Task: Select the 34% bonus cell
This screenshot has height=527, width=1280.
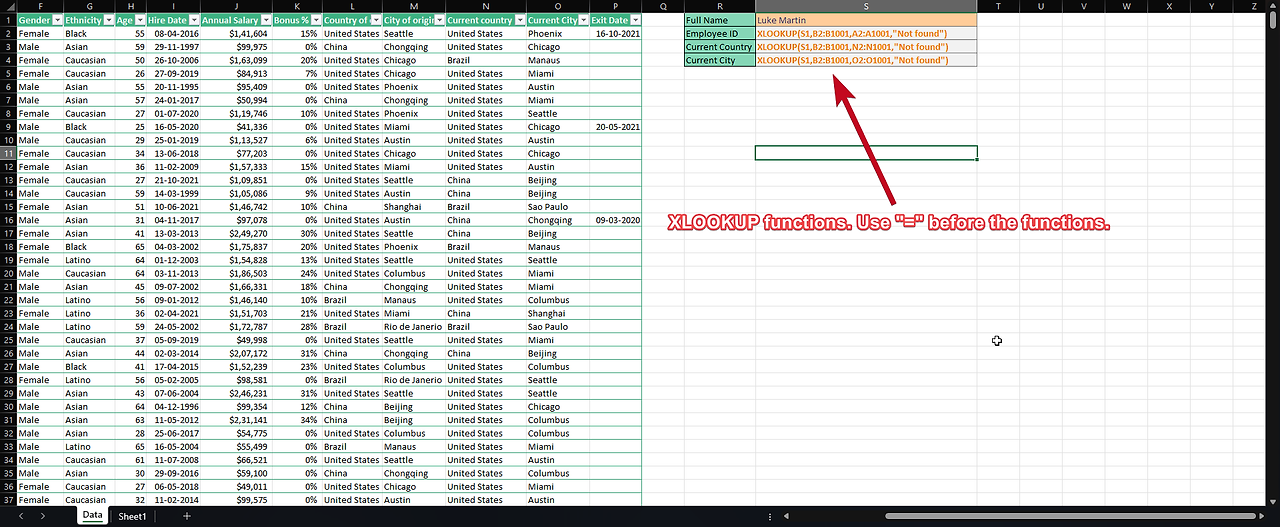Action: (x=297, y=420)
